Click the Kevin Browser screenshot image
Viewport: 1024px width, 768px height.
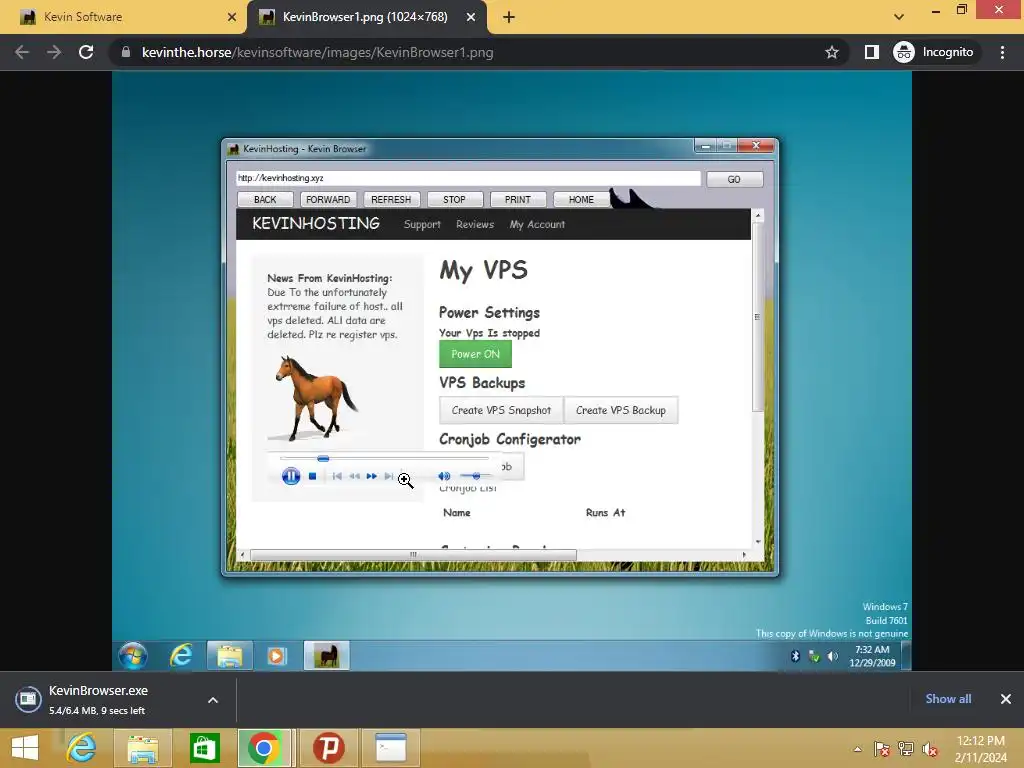[x=512, y=371]
